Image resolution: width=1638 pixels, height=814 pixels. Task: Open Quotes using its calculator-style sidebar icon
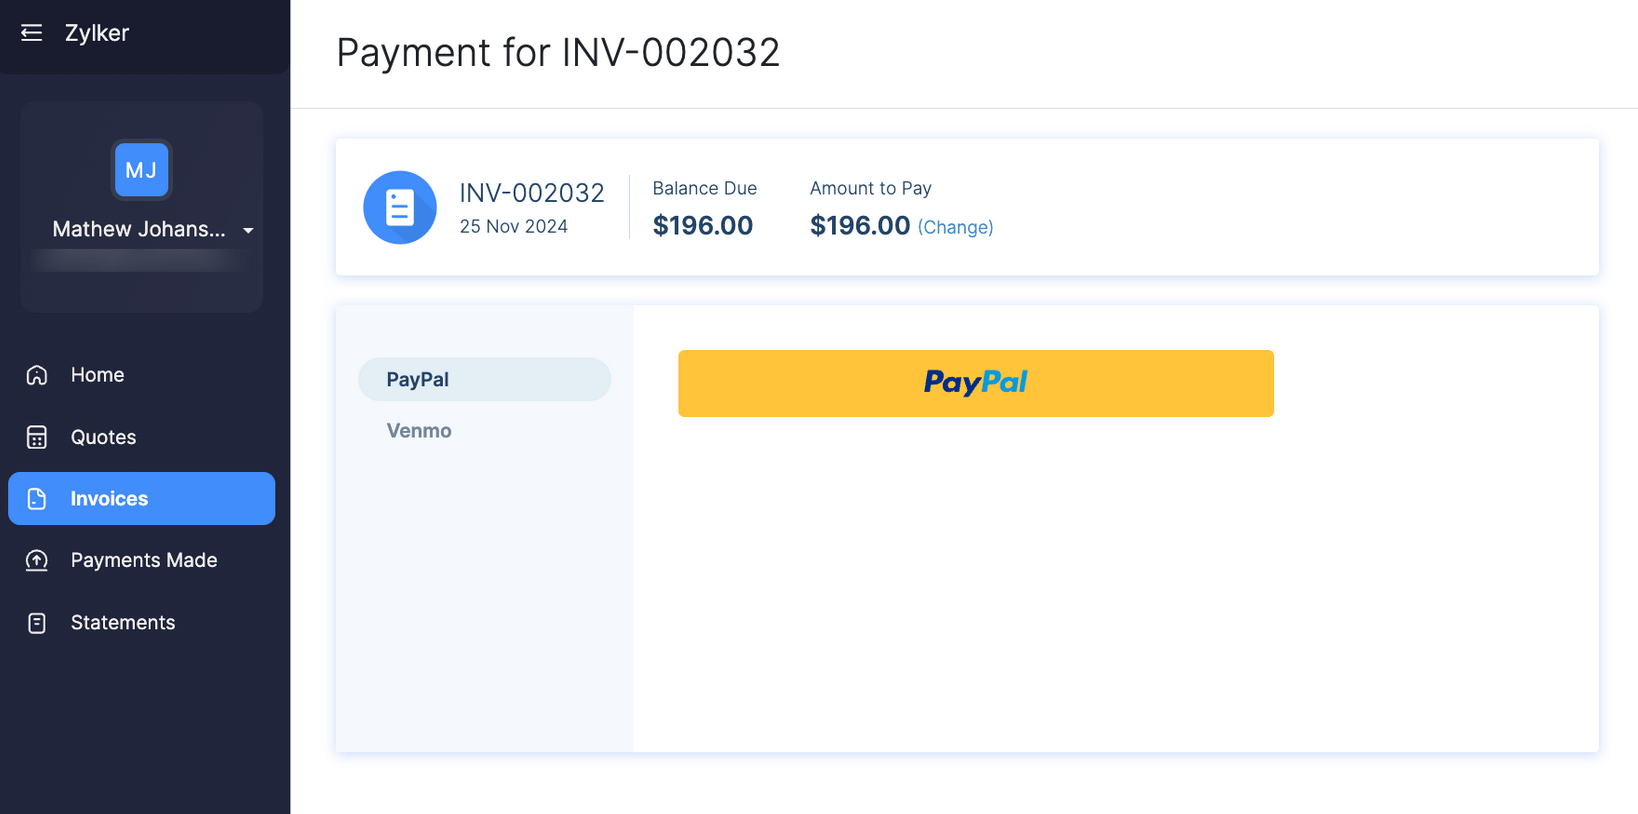point(36,437)
